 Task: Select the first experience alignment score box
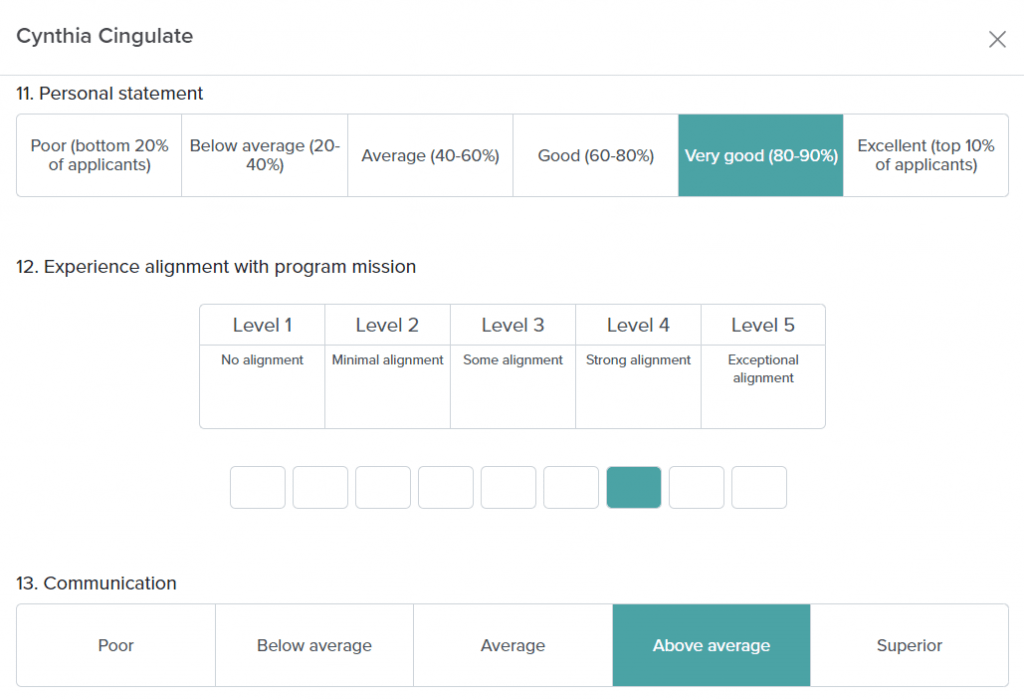click(x=258, y=487)
